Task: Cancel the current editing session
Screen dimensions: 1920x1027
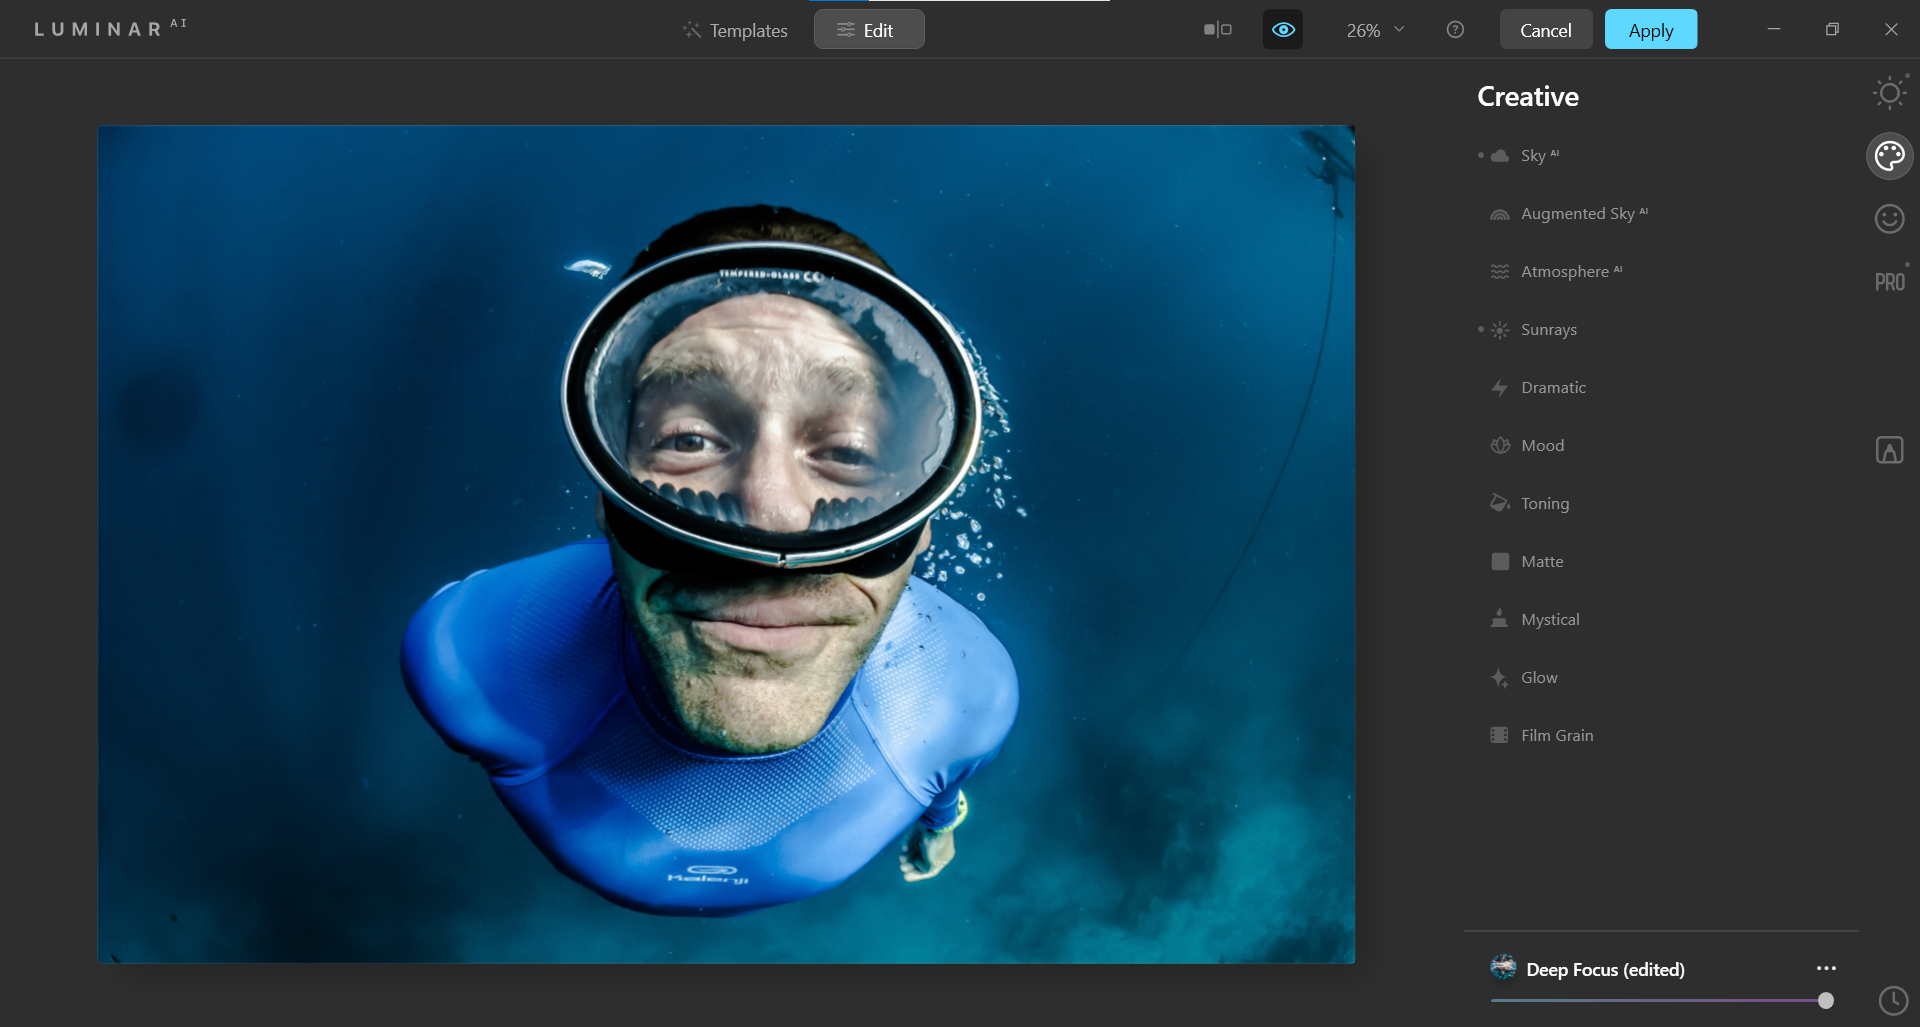Action: (x=1546, y=29)
